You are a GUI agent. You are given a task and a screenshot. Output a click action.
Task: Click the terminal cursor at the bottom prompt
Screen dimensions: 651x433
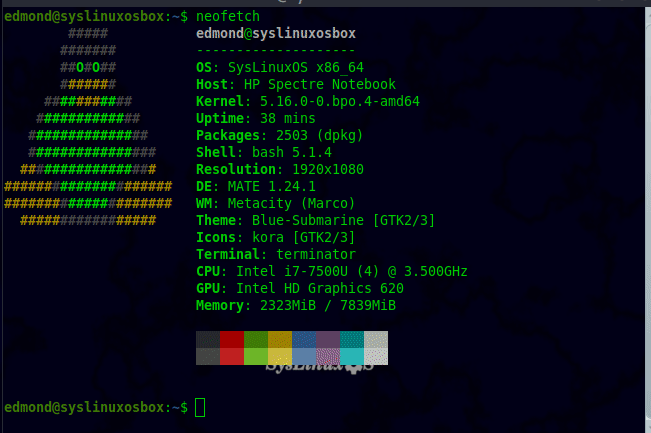point(200,407)
